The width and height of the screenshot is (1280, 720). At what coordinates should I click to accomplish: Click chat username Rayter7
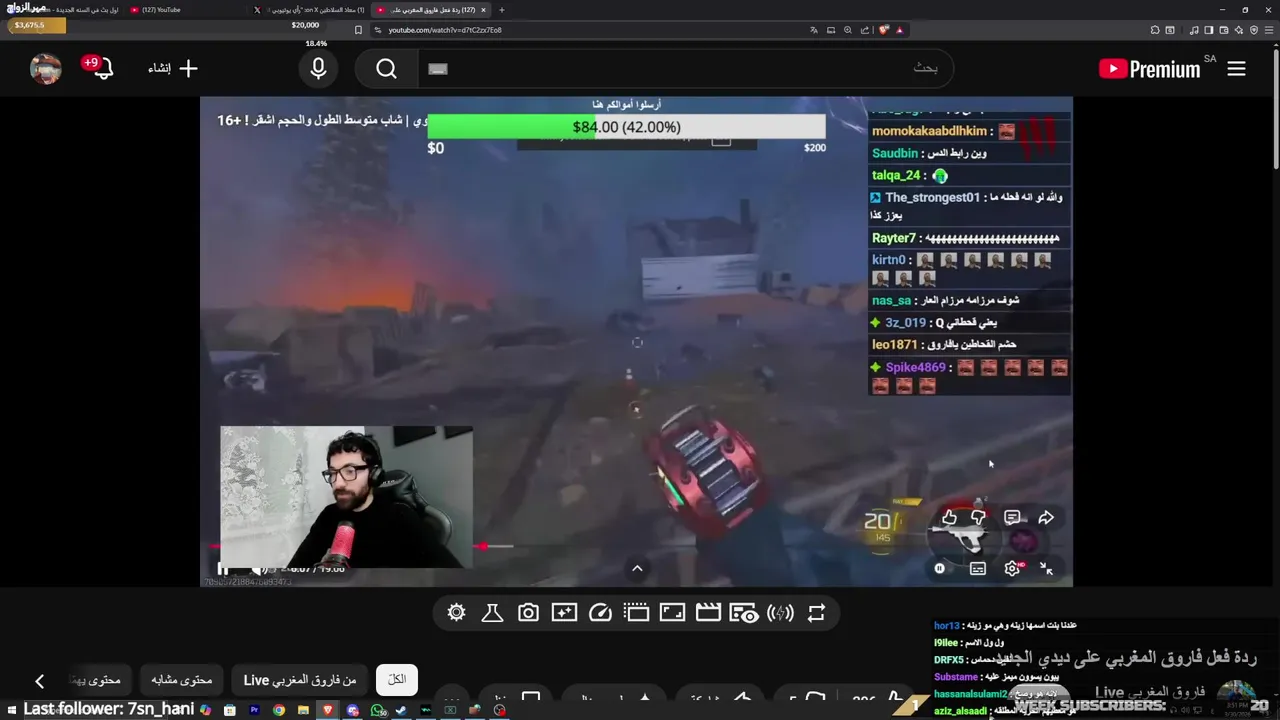894,238
